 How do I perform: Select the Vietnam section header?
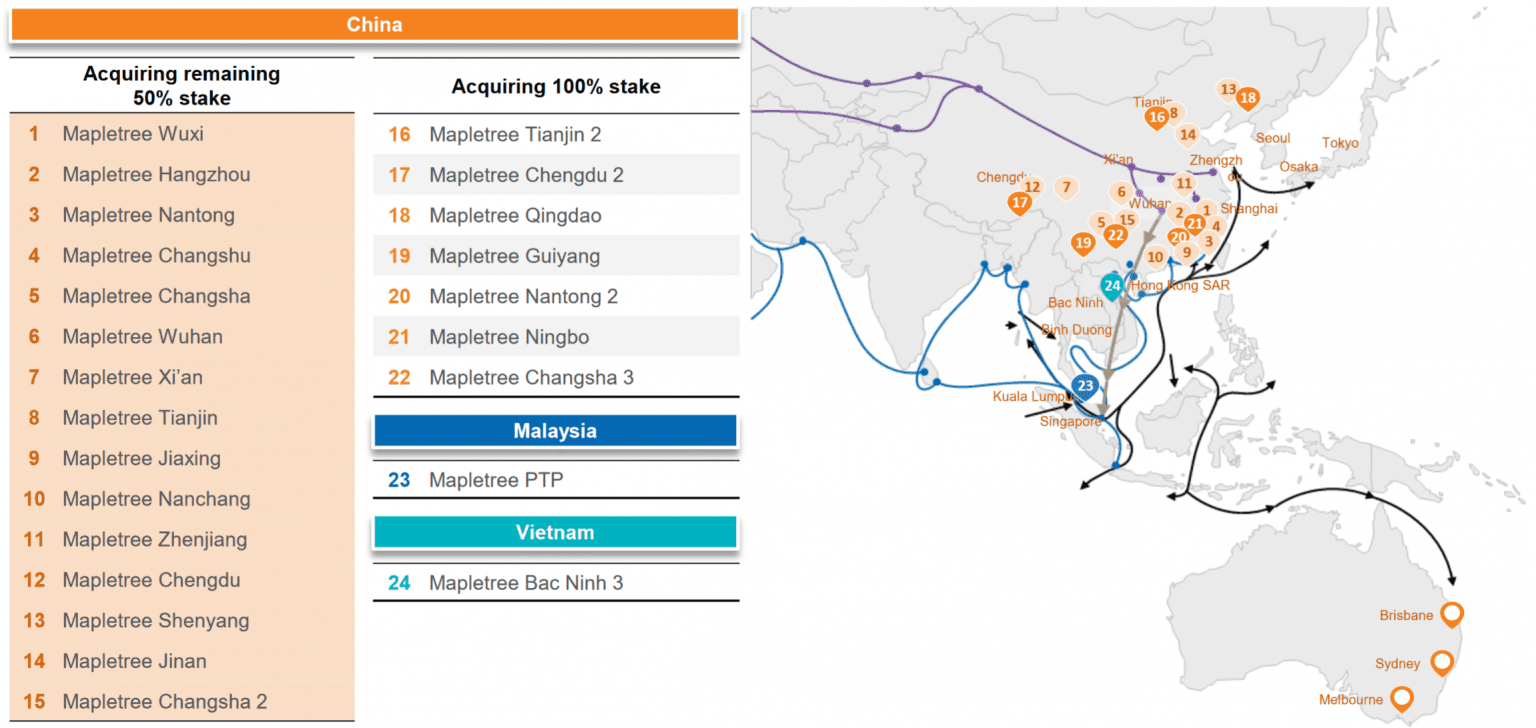555,532
